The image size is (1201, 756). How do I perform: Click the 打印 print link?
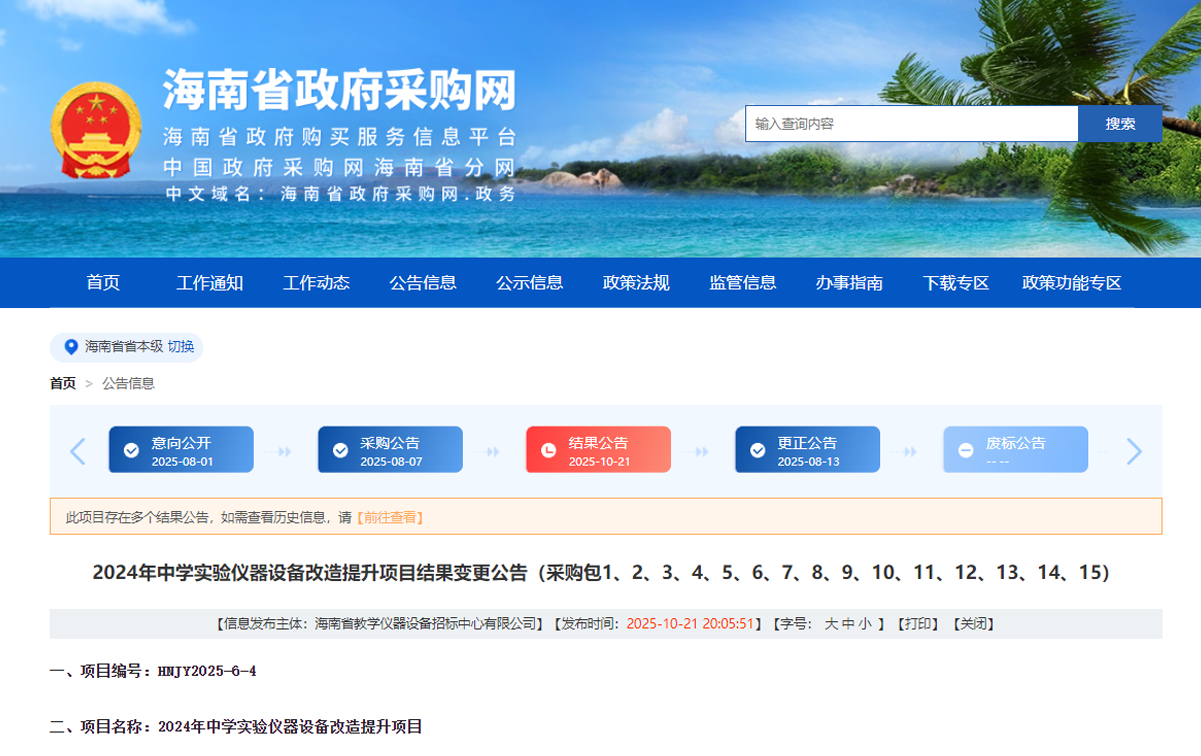919,624
